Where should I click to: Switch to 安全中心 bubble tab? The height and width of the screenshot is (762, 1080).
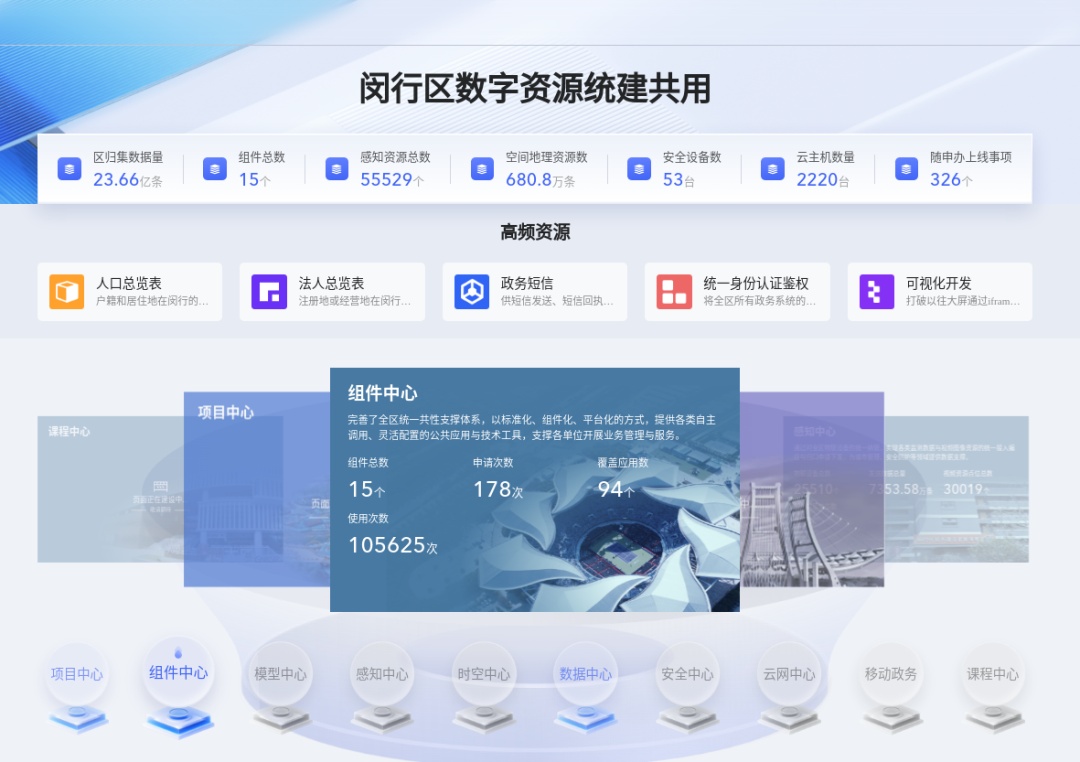click(687, 674)
